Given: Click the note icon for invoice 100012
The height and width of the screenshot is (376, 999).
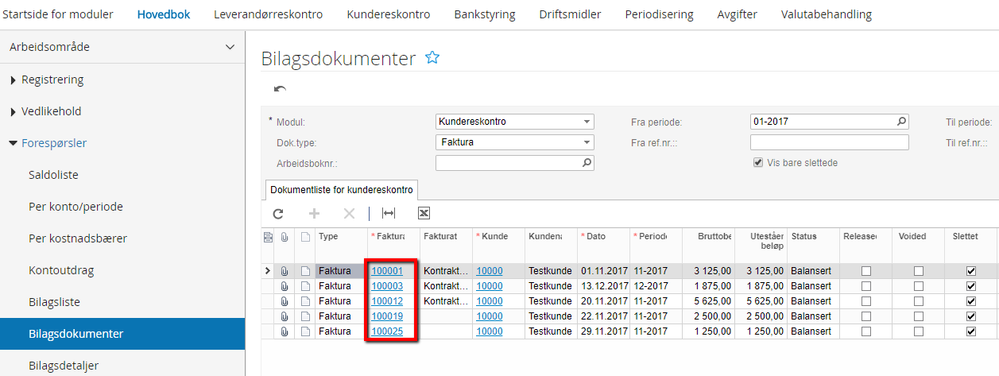Looking at the screenshot, I should pyautogui.click(x=305, y=301).
